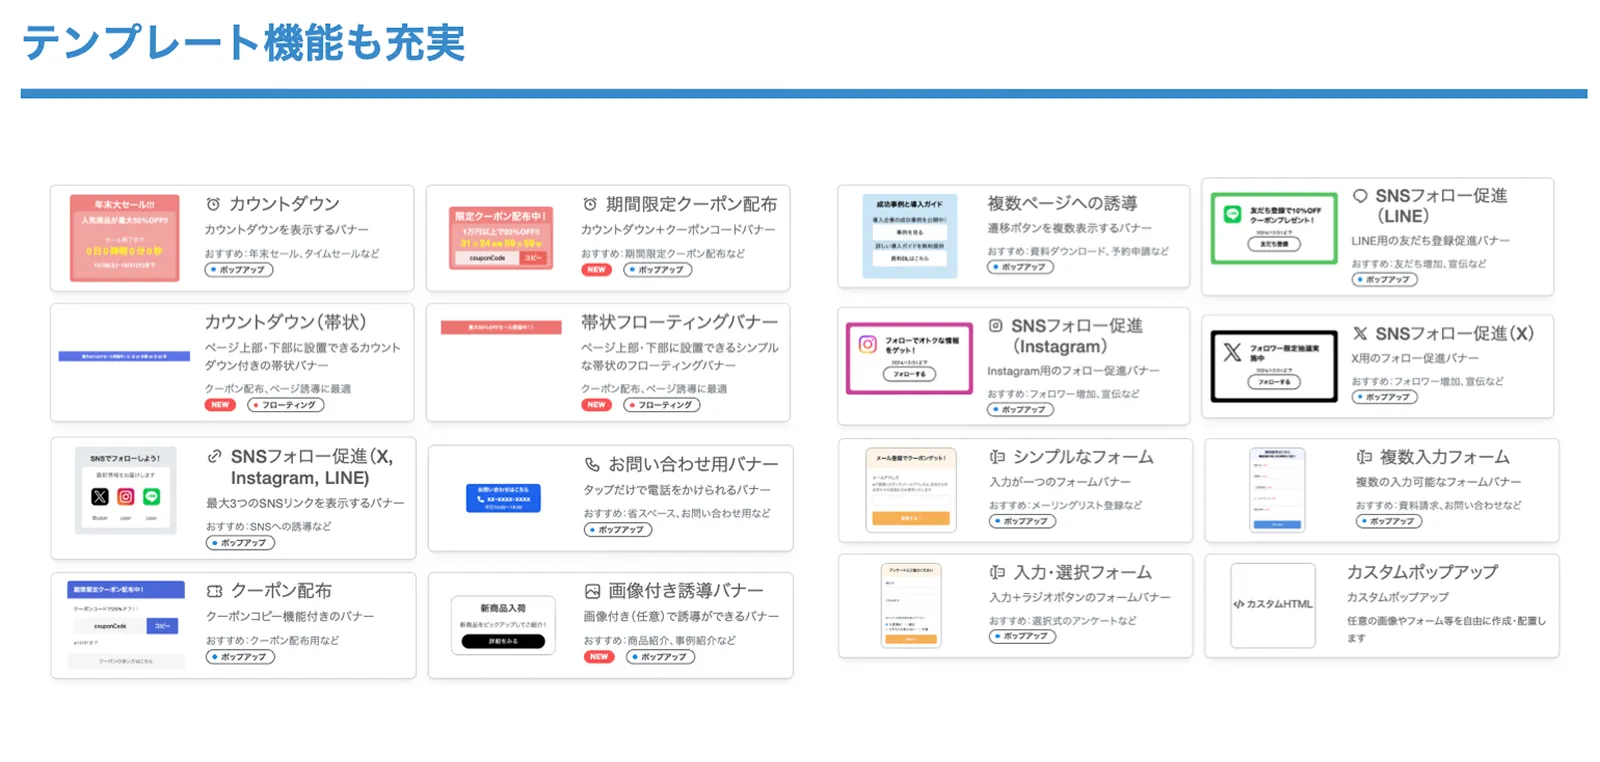
Task: Open the カスタムHTML preview thumbnail
Action: pyautogui.click(x=1272, y=604)
